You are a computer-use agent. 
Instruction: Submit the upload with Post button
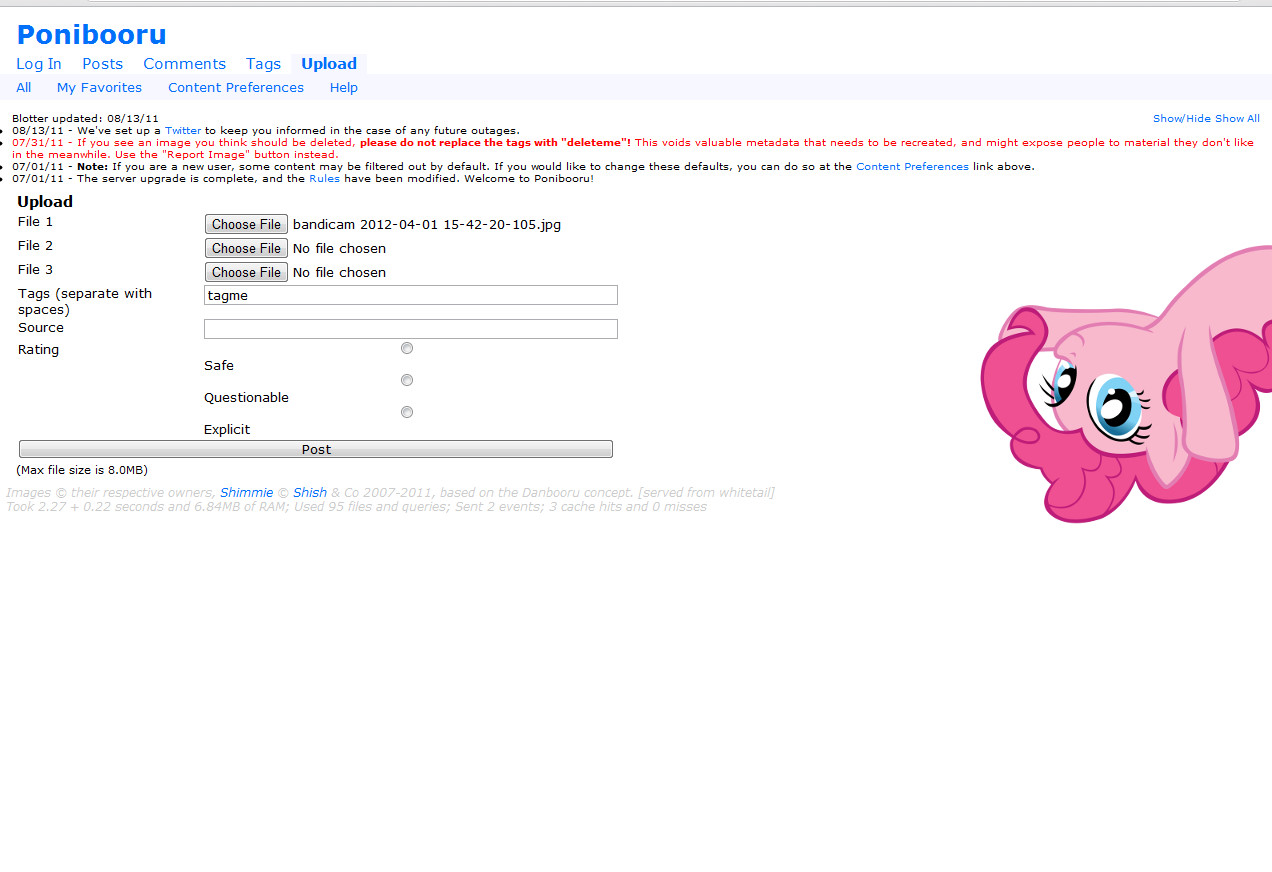point(316,450)
